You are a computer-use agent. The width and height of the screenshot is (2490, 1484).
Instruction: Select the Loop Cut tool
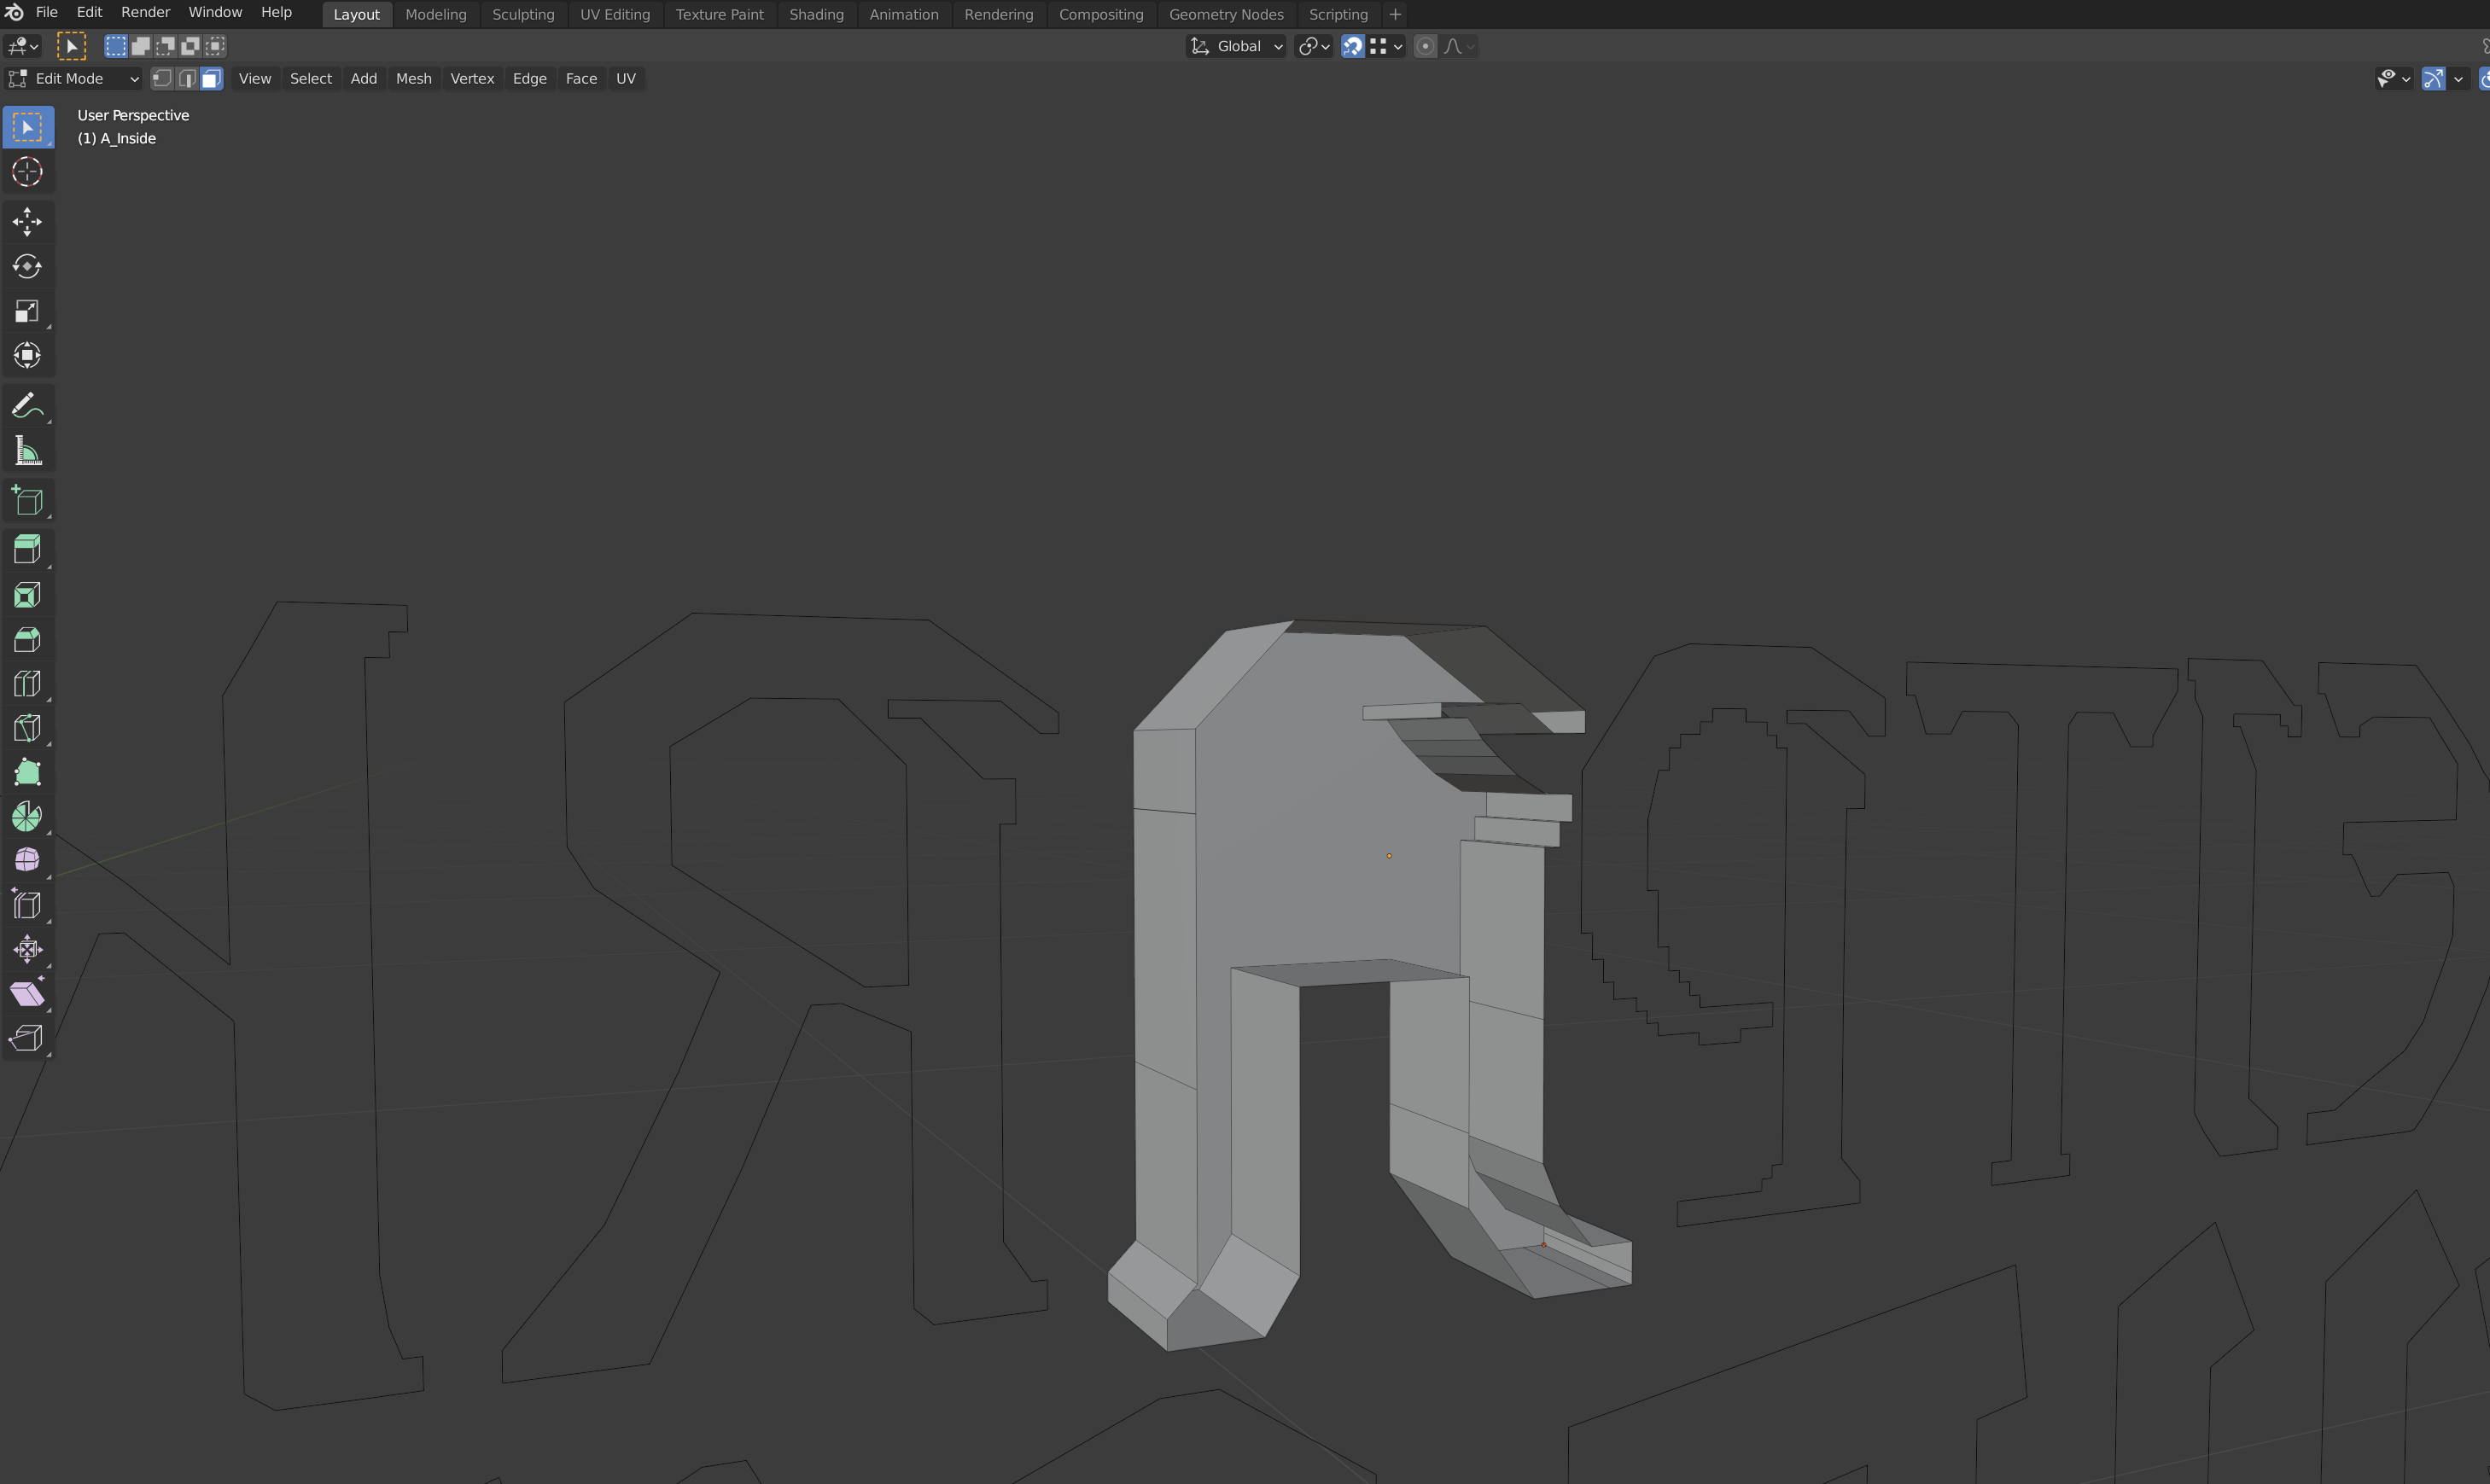(x=28, y=683)
